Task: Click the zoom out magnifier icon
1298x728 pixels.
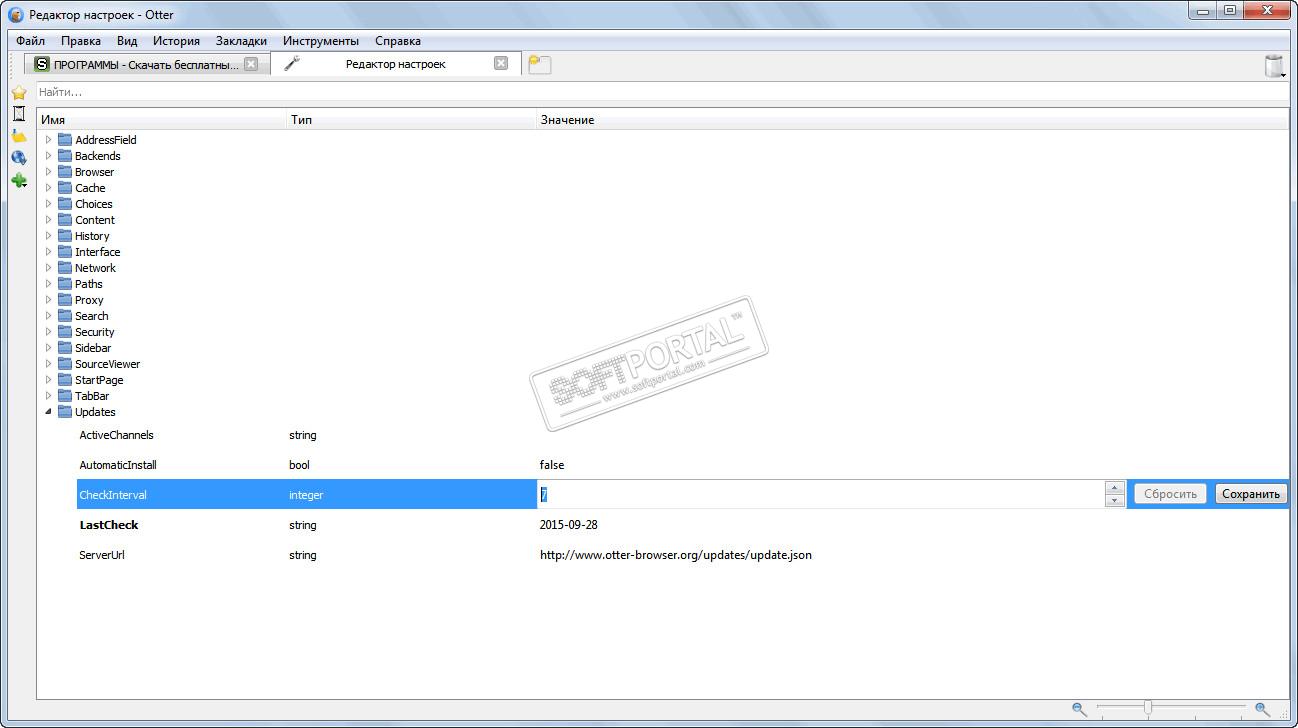Action: 1079,709
